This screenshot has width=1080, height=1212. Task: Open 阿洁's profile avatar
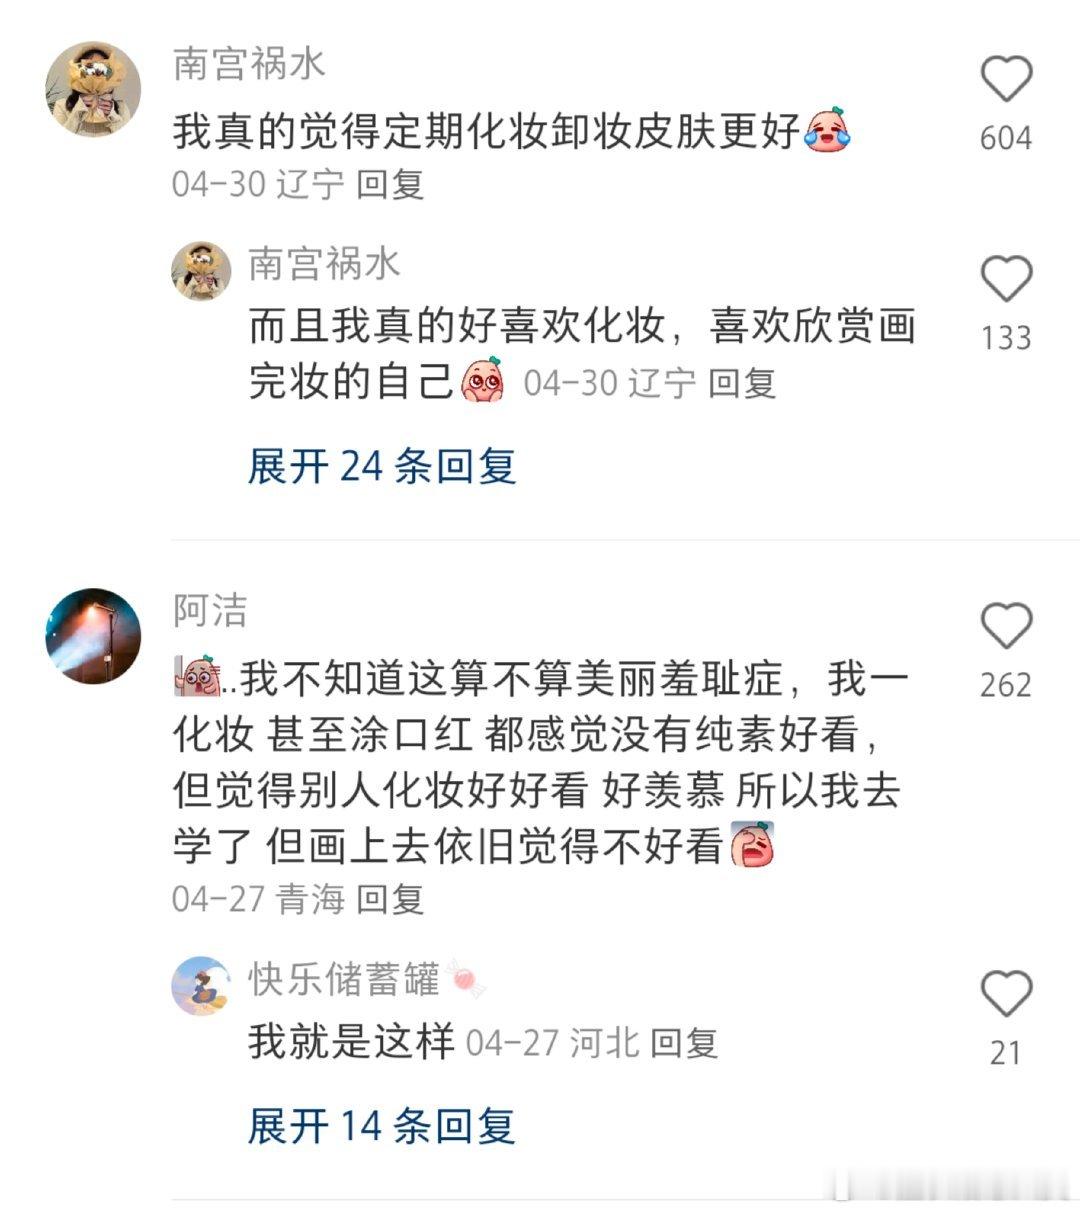93,636
